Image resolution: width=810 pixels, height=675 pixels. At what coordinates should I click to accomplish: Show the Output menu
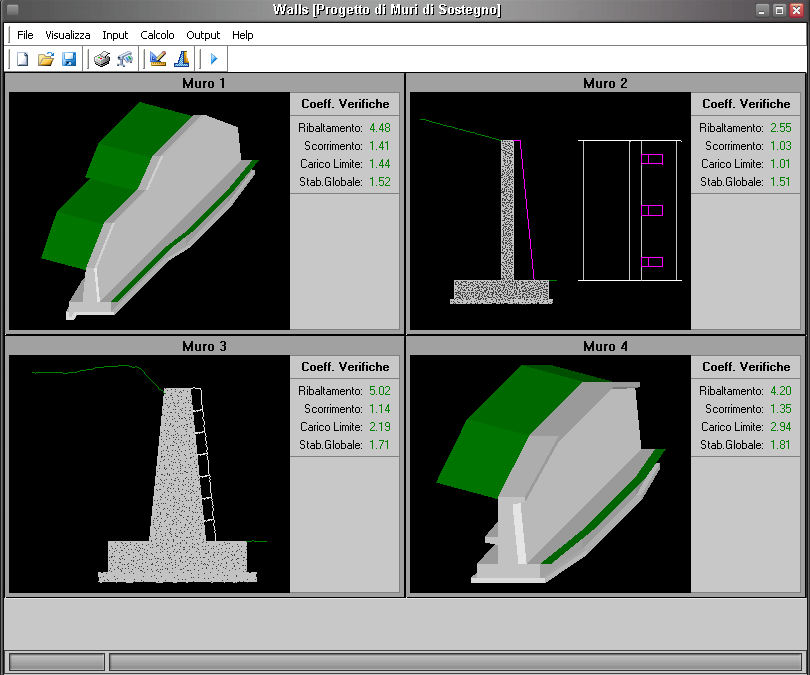click(203, 35)
